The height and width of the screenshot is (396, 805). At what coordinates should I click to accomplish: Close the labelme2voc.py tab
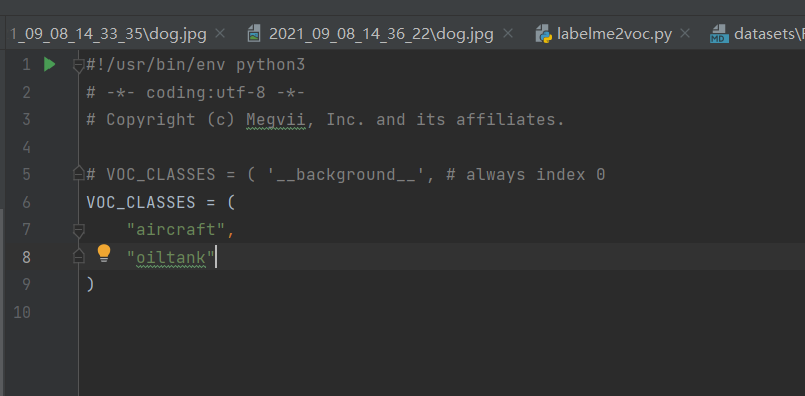point(684,34)
